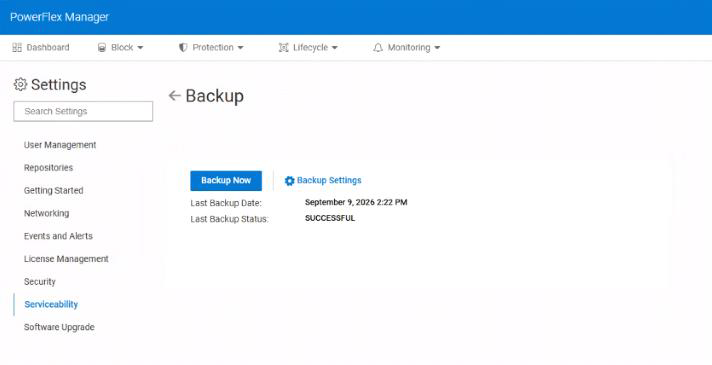The image size is (712, 365).
Task: Go to User Management settings
Action: pos(60,145)
